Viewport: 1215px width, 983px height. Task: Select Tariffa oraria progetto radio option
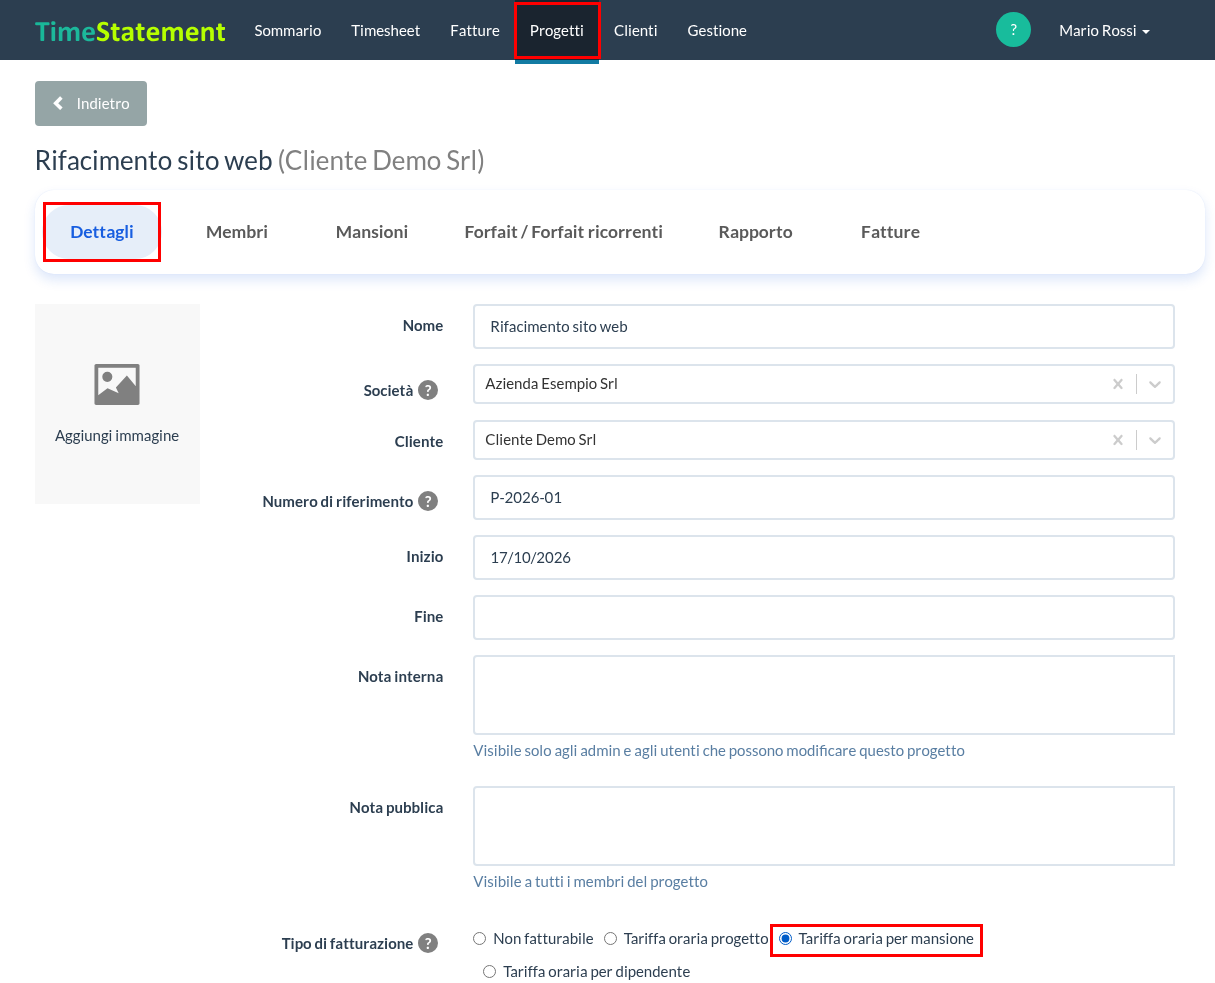[x=610, y=939]
